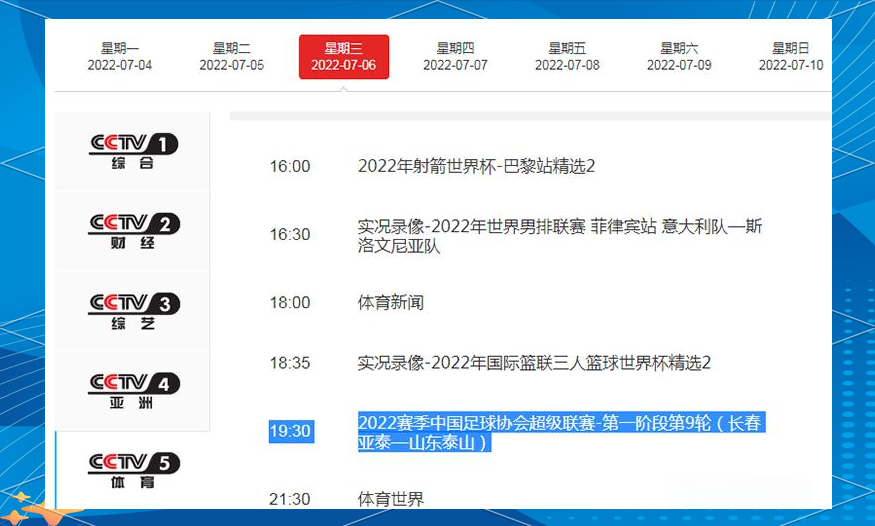Click the 体育新闻 program entry
Screen dimensions: 875x526
[x=391, y=303]
